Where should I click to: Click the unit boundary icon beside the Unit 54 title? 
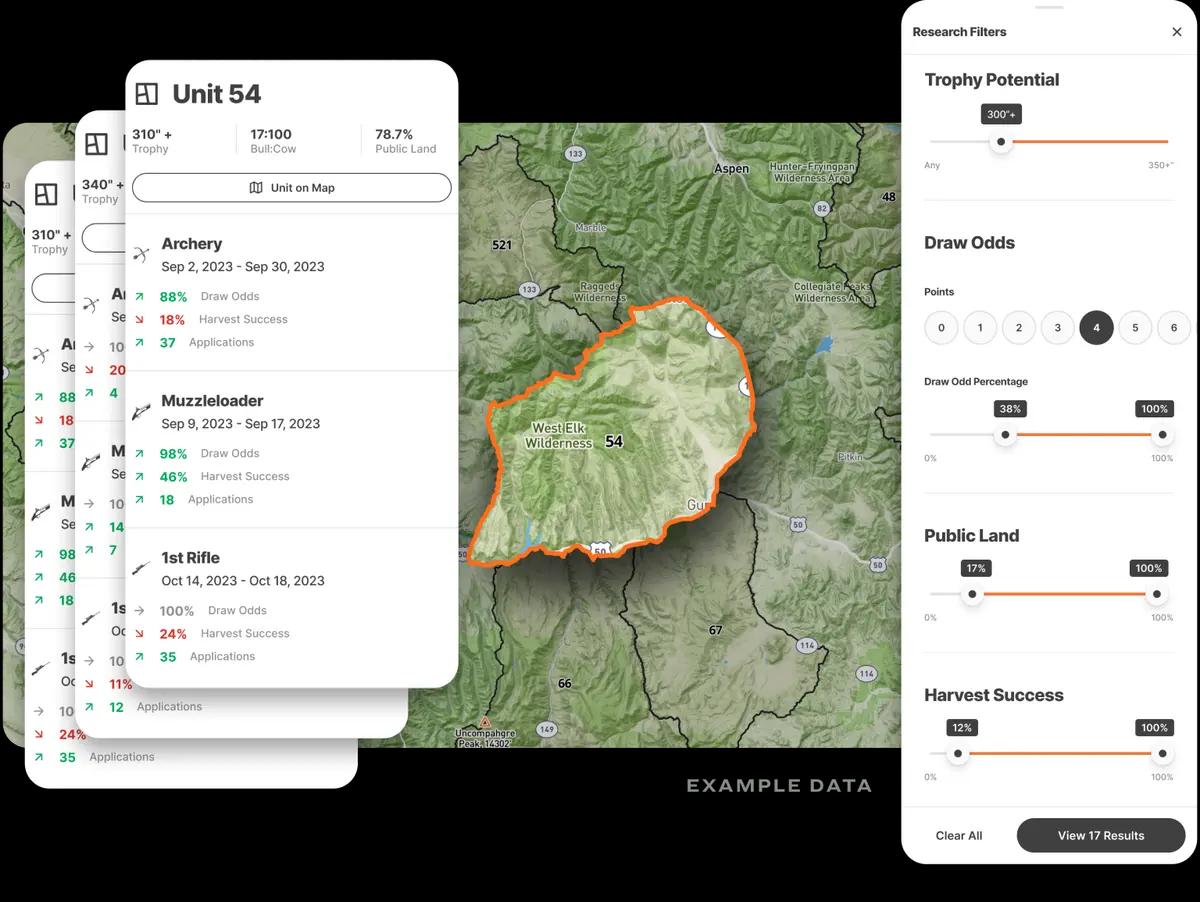click(x=147, y=92)
